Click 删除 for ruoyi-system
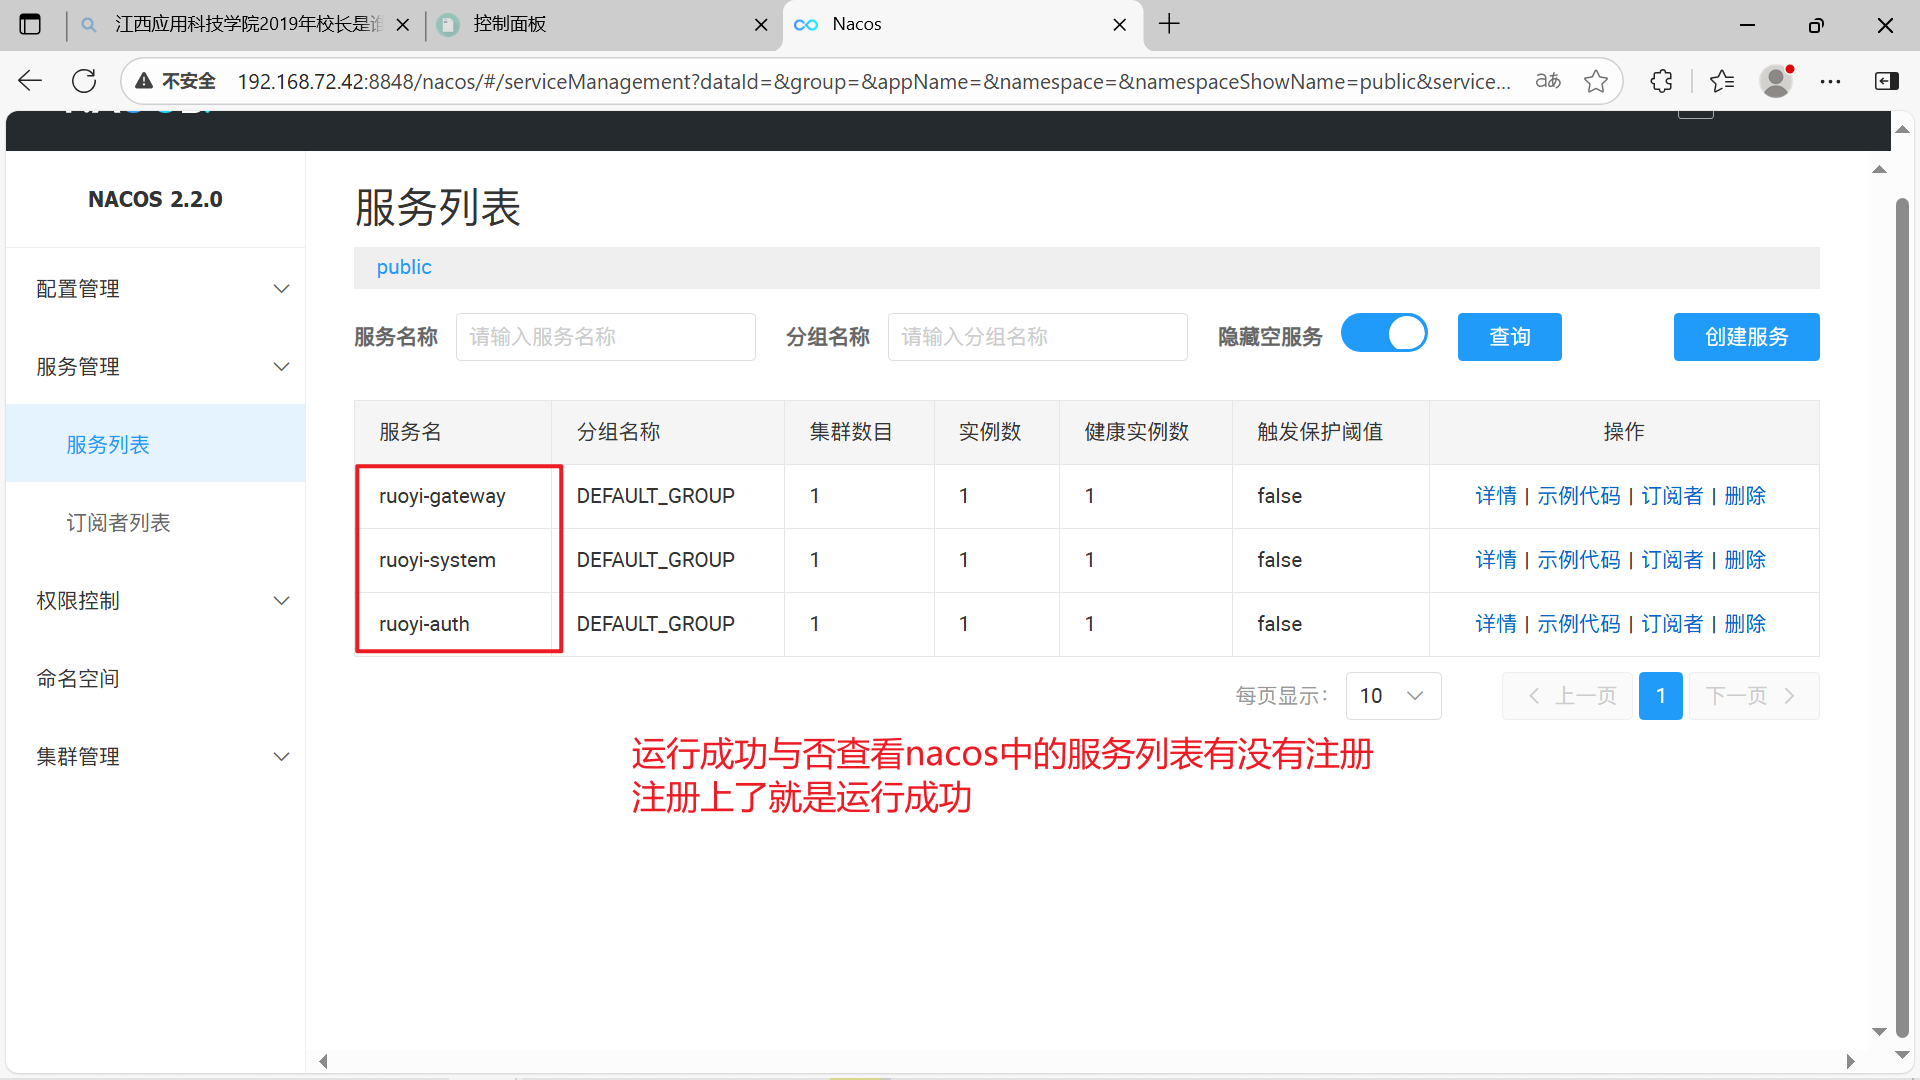1920x1080 pixels. click(x=1745, y=560)
